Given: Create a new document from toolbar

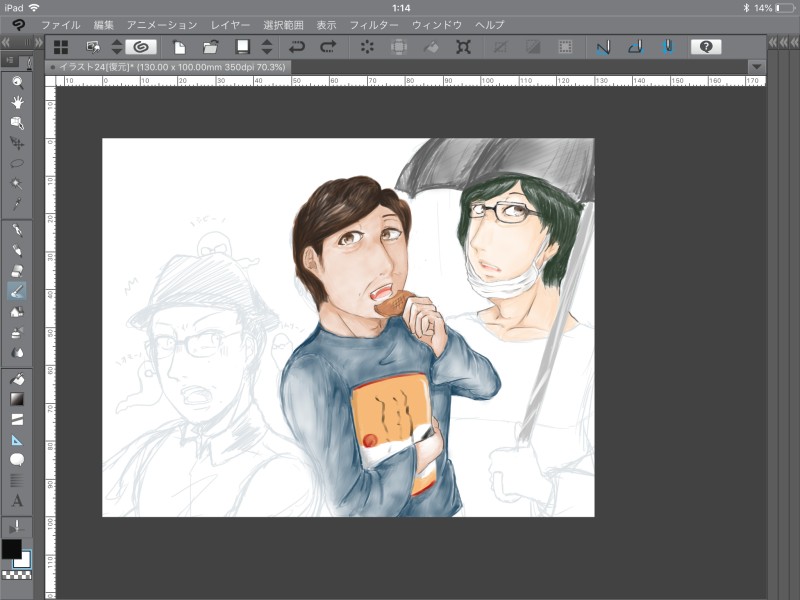Looking at the screenshot, I should tap(180, 47).
